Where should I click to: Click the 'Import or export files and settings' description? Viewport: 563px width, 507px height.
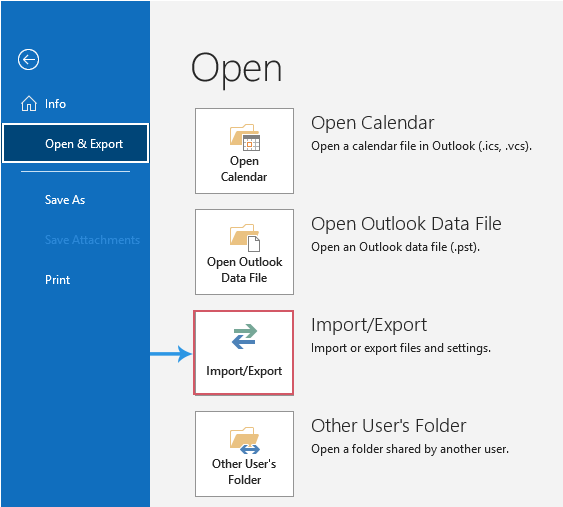(x=401, y=348)
